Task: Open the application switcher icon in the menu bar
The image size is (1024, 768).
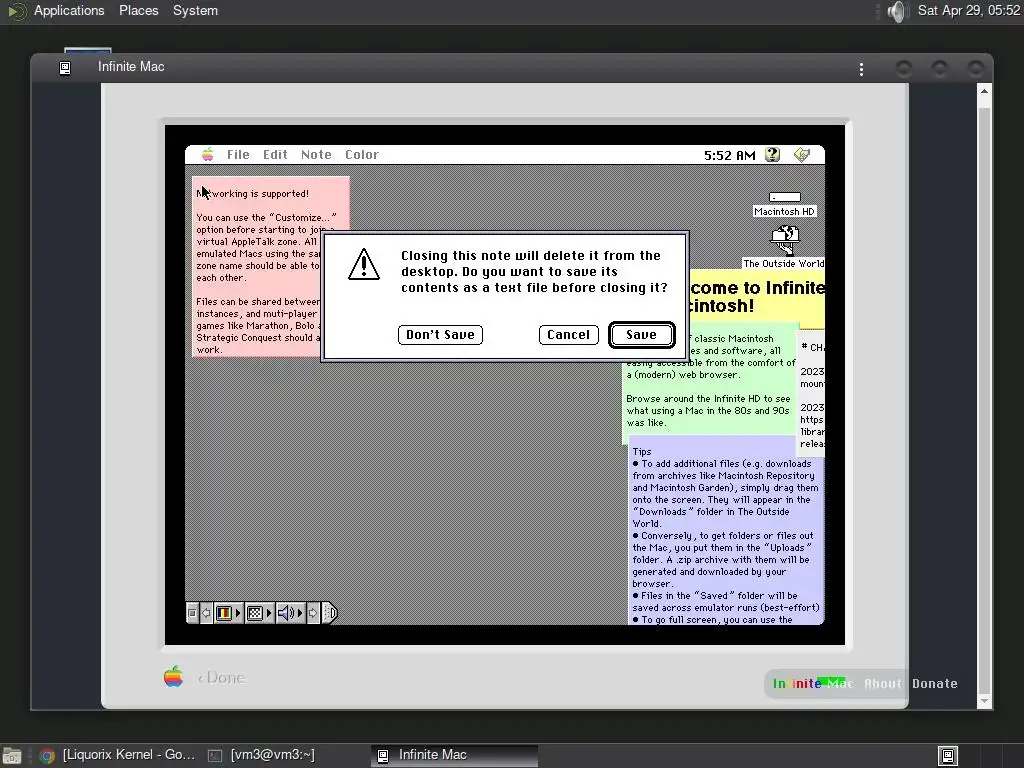Action: click(802, 155)
